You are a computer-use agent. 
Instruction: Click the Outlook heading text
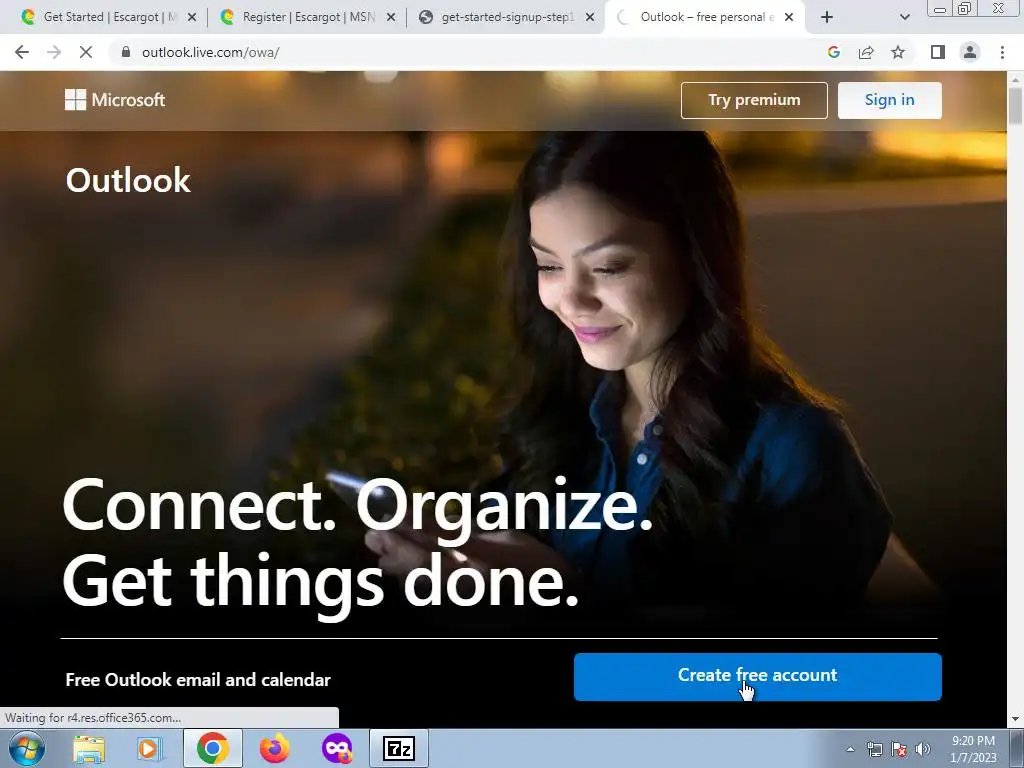coord(128,180)
